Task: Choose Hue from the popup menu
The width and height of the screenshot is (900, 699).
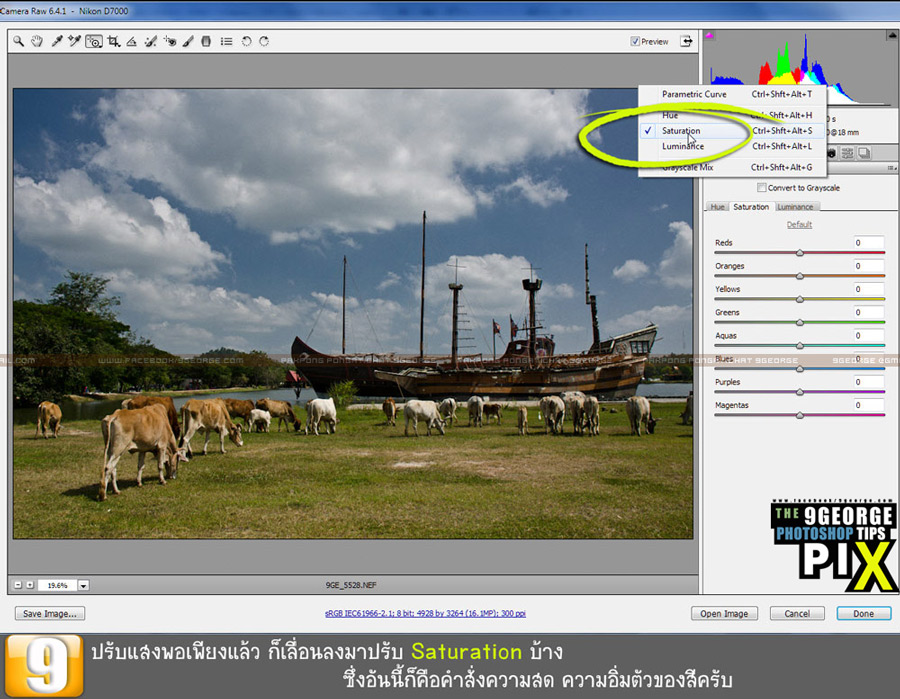Action: [x=732, y=115]
